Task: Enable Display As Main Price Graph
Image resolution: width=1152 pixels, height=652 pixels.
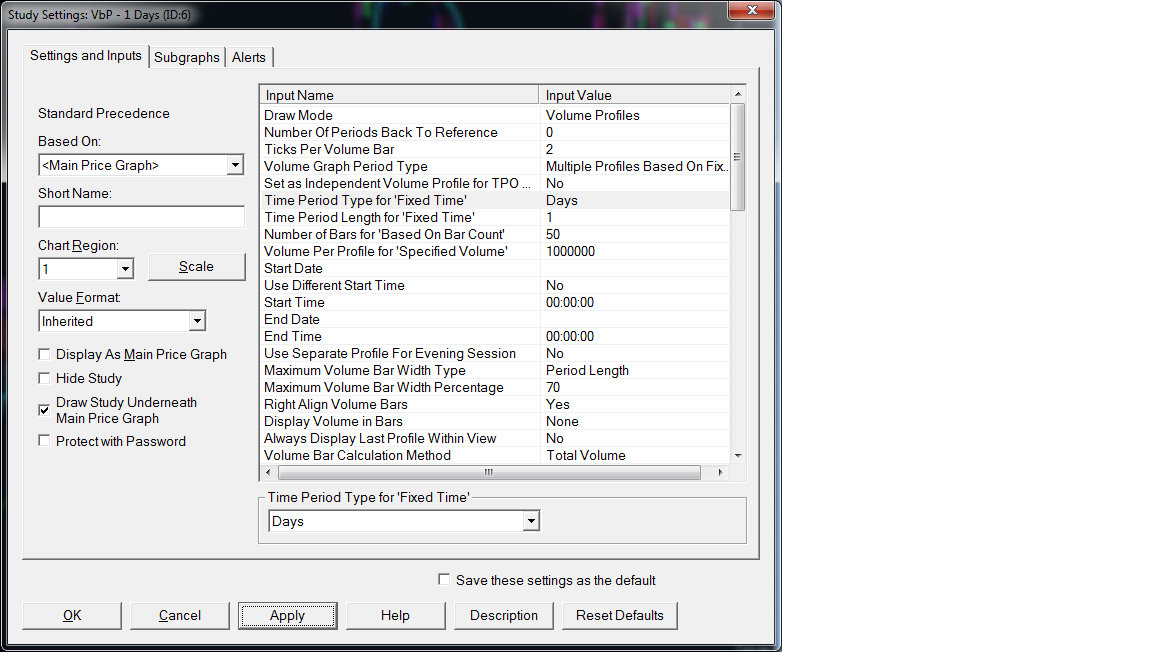Action: [x=44, y=354]
